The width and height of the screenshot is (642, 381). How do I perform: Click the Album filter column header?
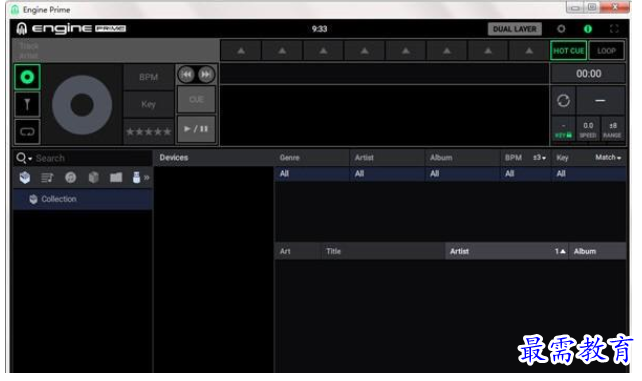pos(462,158)
